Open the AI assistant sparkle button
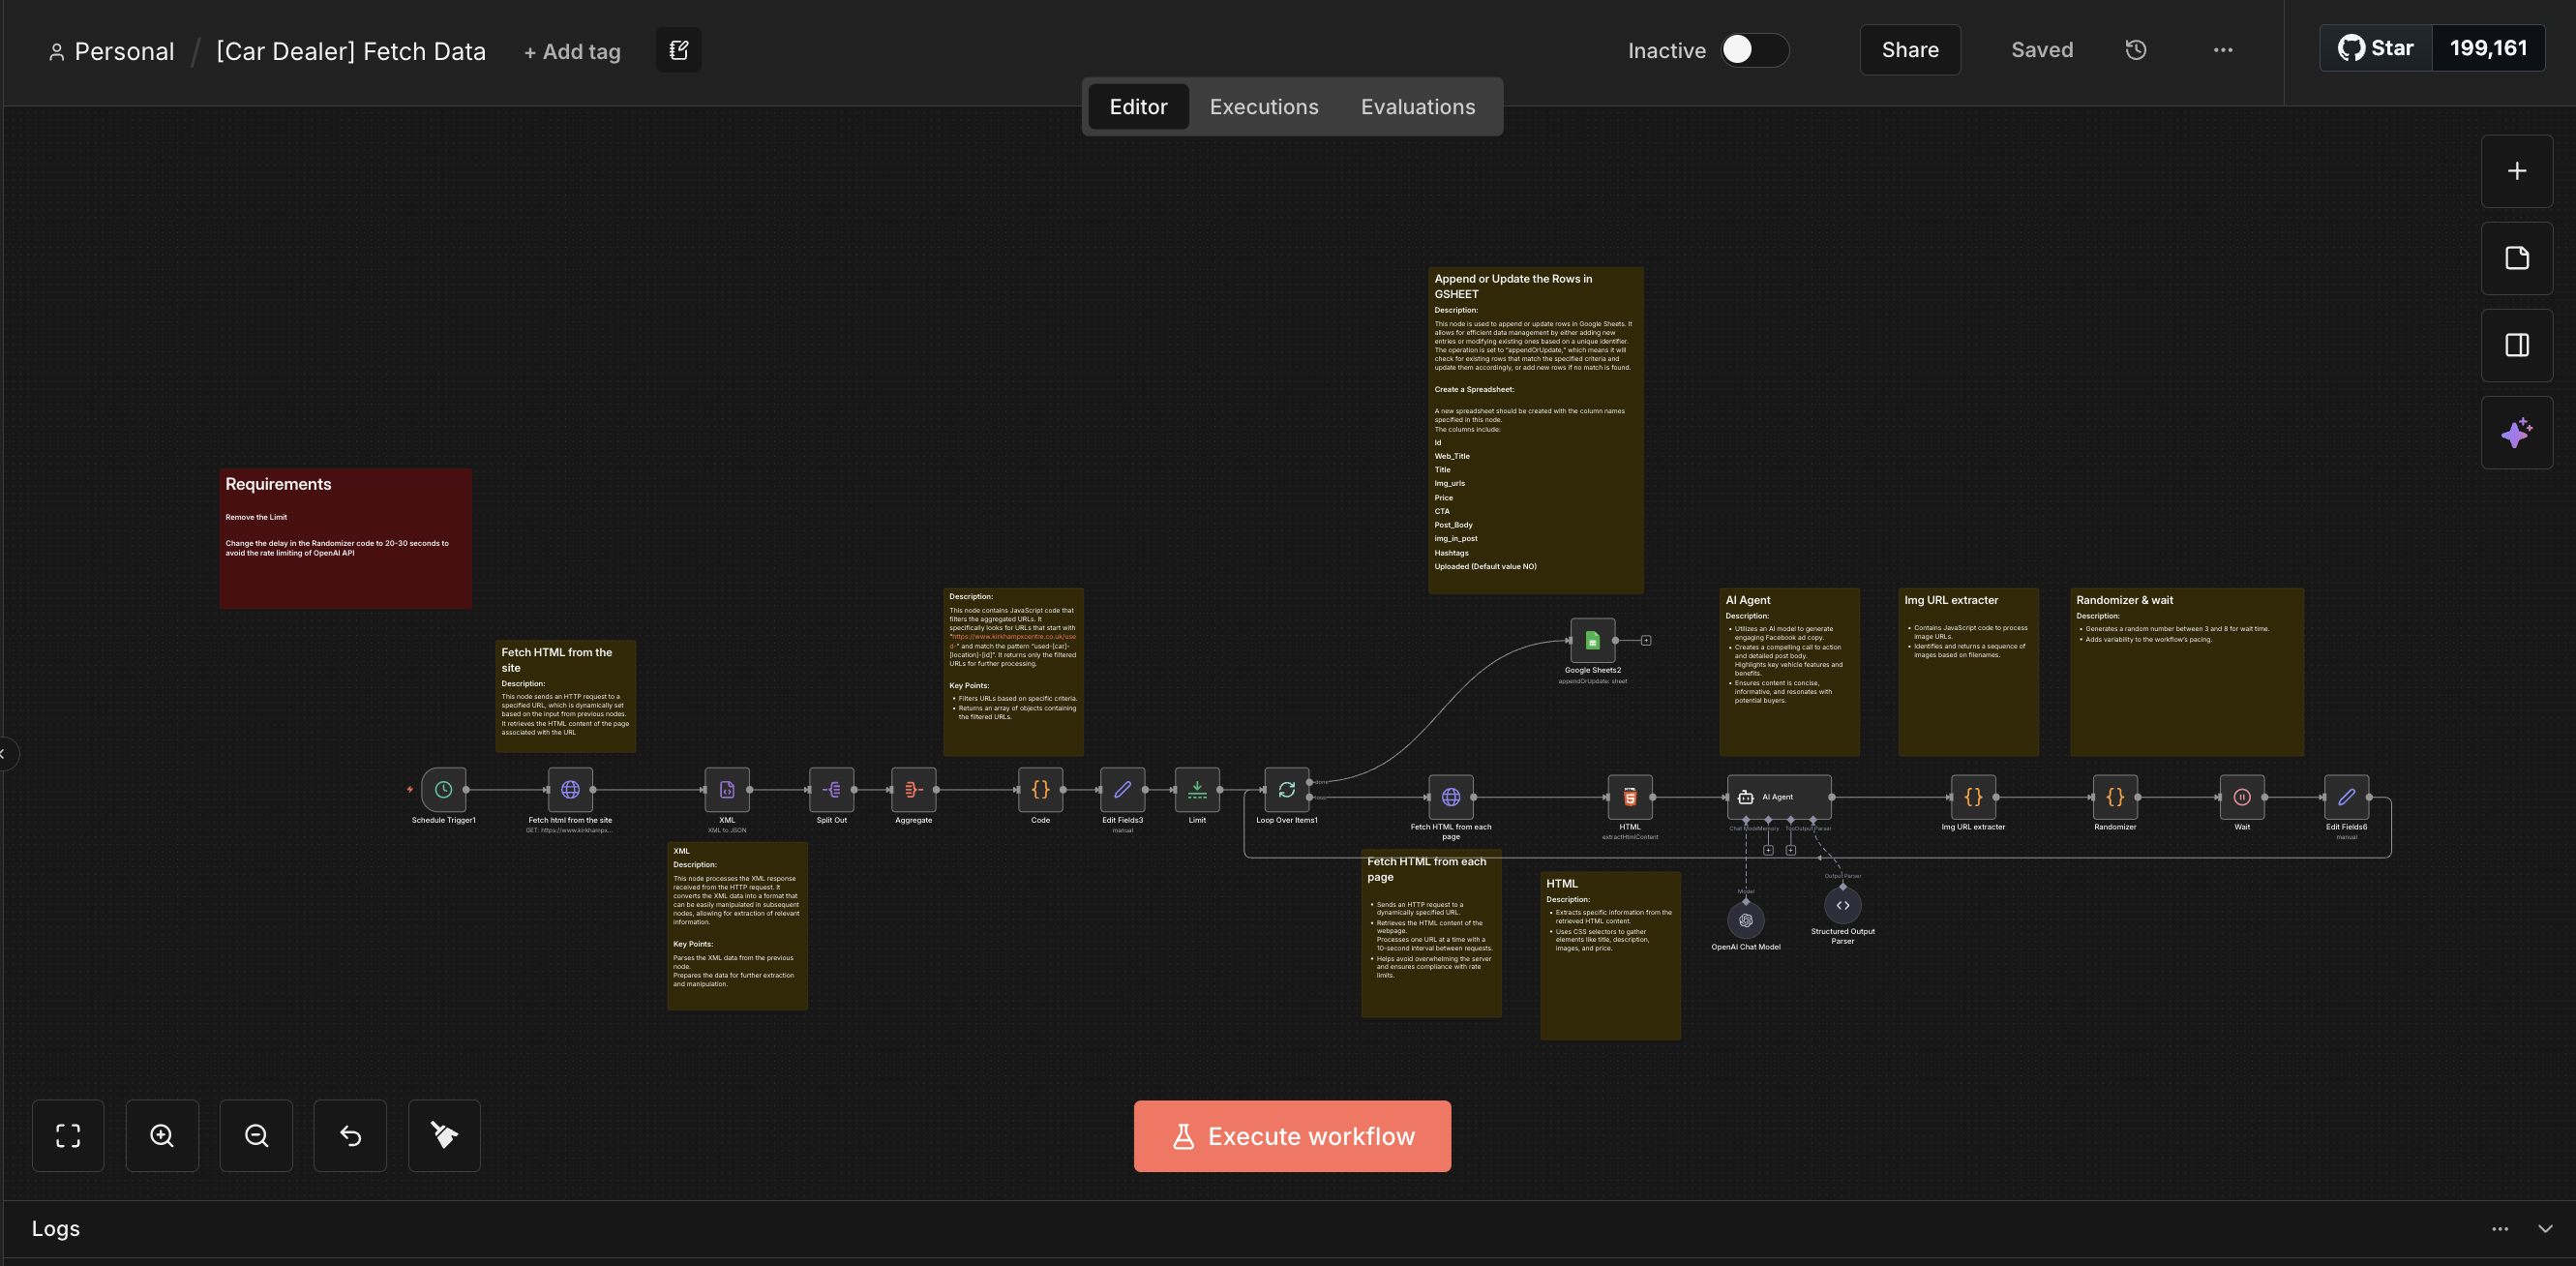Screen dimensions: 2576x1266 [2517, 433]
